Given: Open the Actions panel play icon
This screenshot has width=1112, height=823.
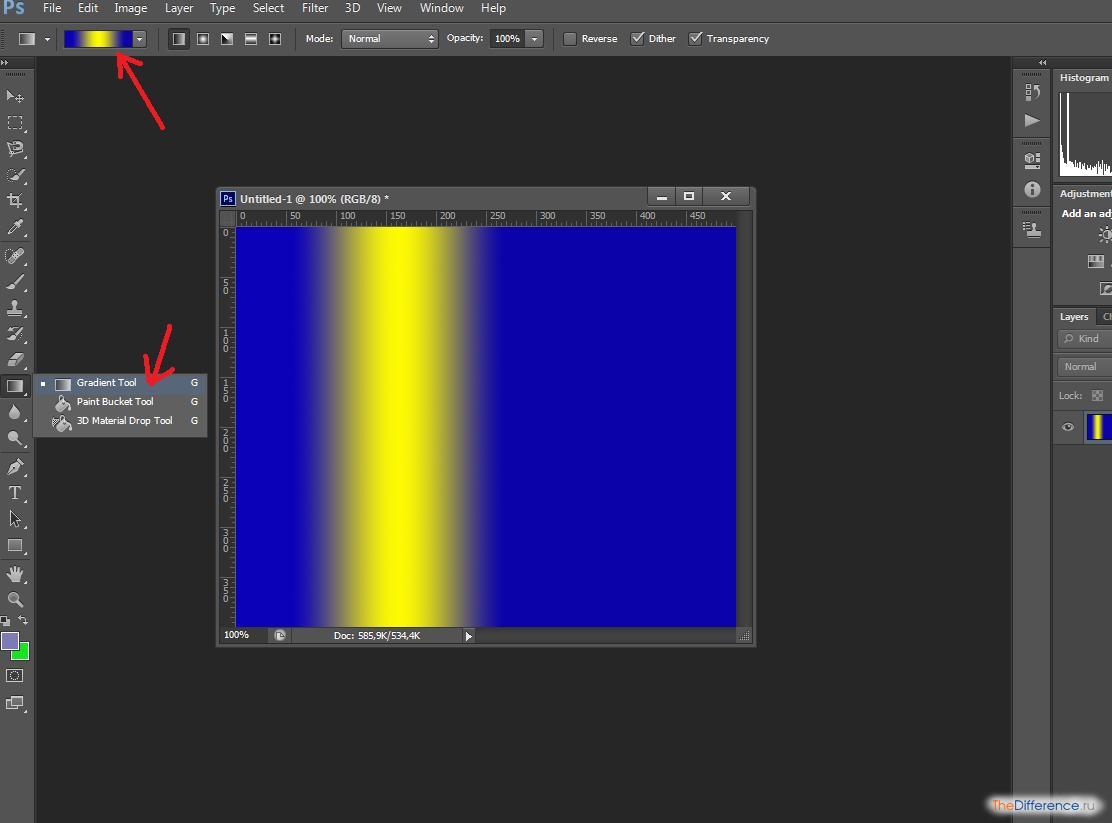Looking at the screenshot, I should (1033, 121).
